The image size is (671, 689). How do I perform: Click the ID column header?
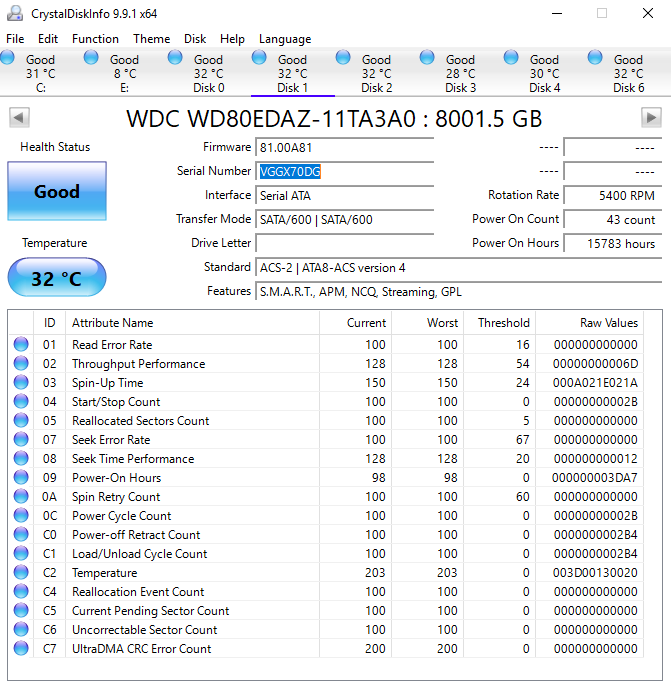click(x=50, y=323)
